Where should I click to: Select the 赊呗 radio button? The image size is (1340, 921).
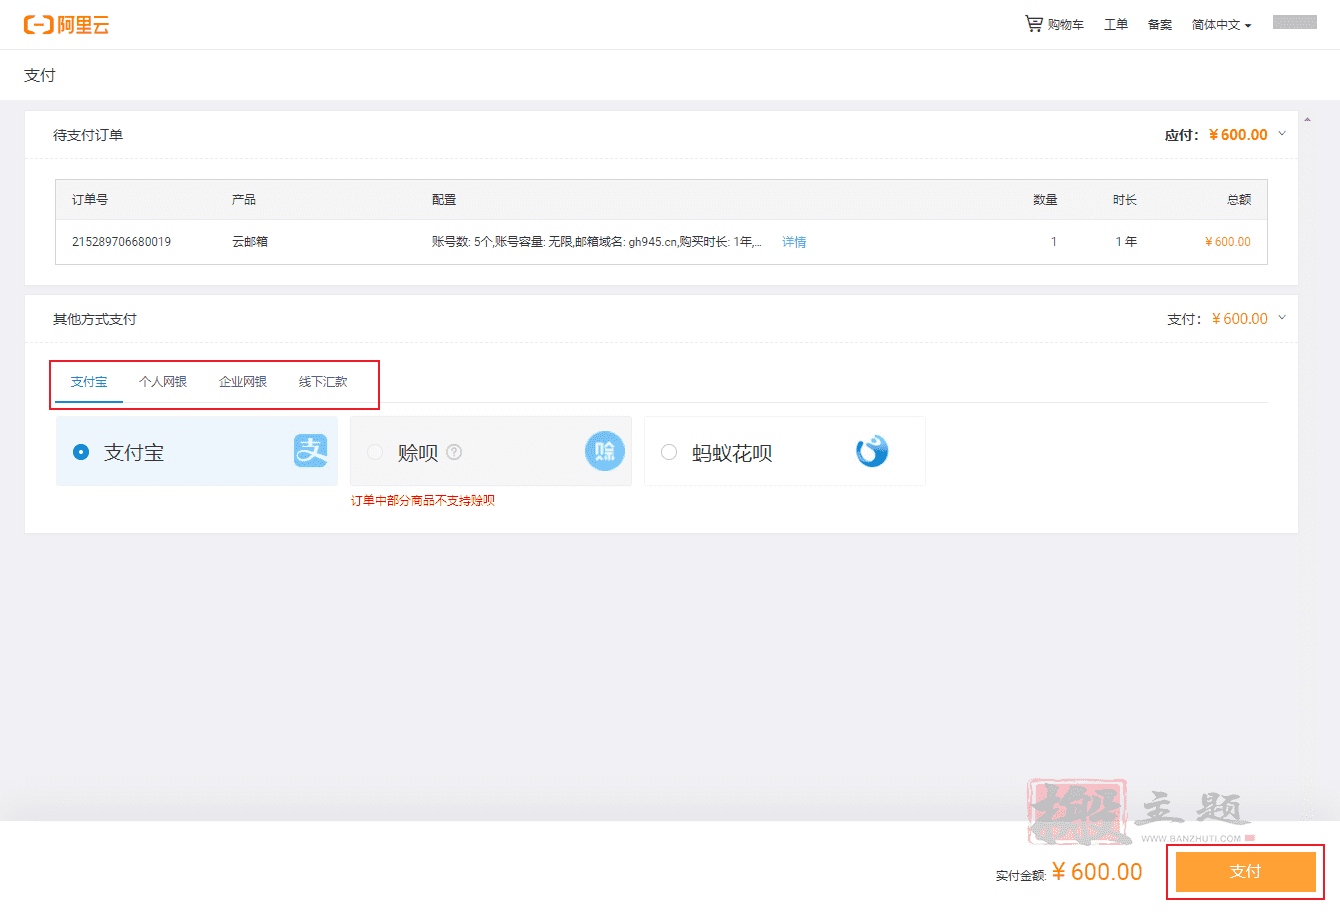(375, 452)
